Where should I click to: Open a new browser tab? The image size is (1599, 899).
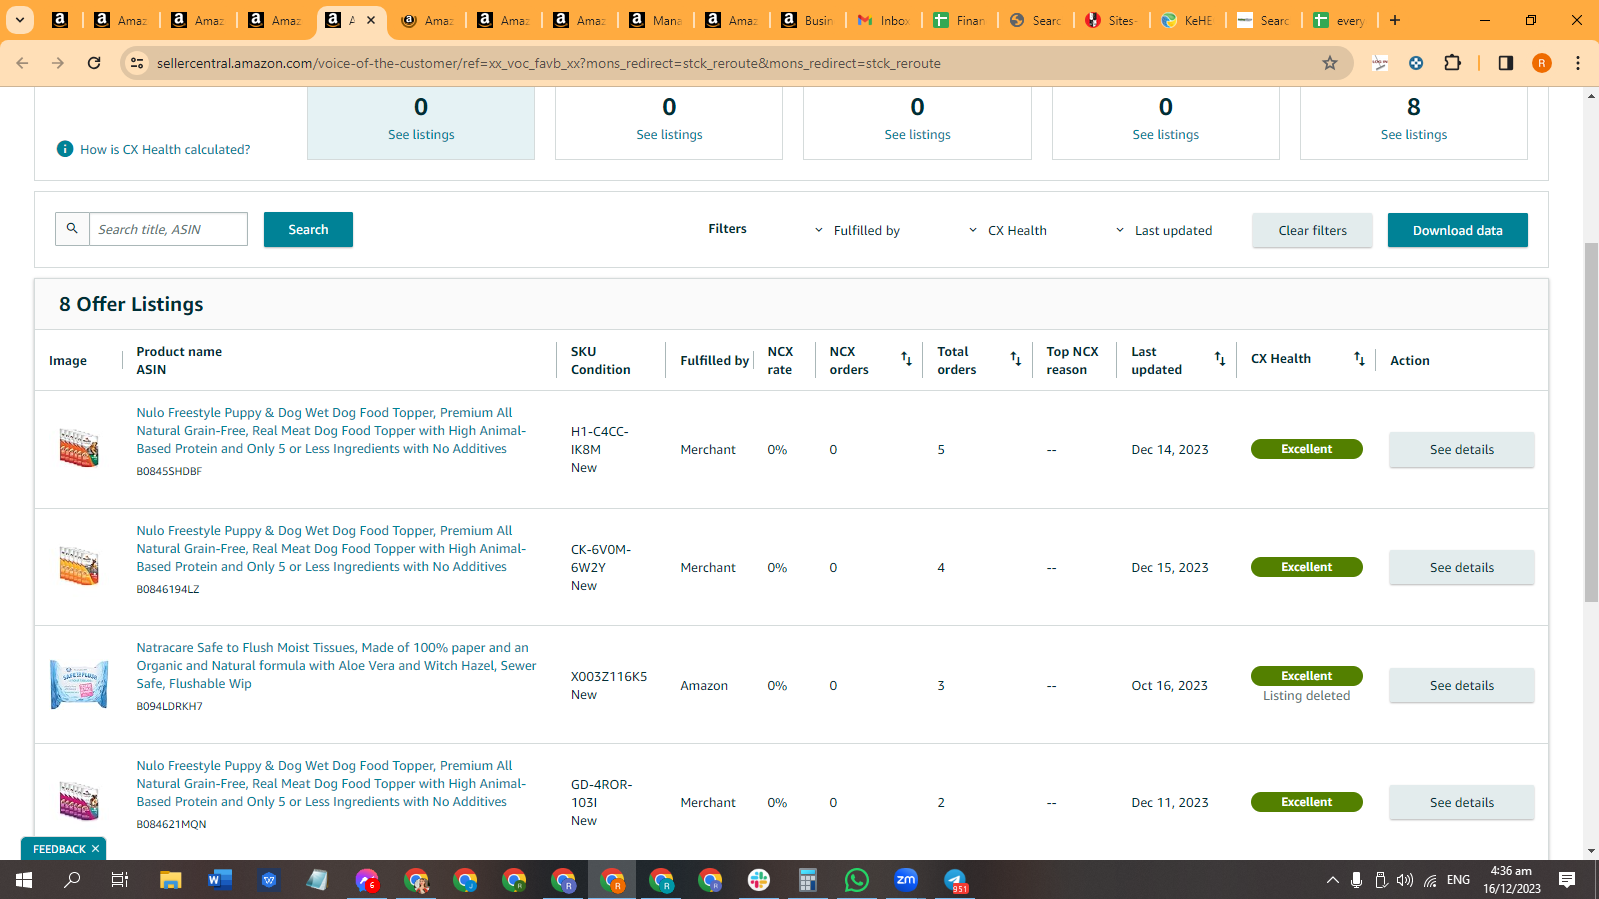coord(1395,20)
